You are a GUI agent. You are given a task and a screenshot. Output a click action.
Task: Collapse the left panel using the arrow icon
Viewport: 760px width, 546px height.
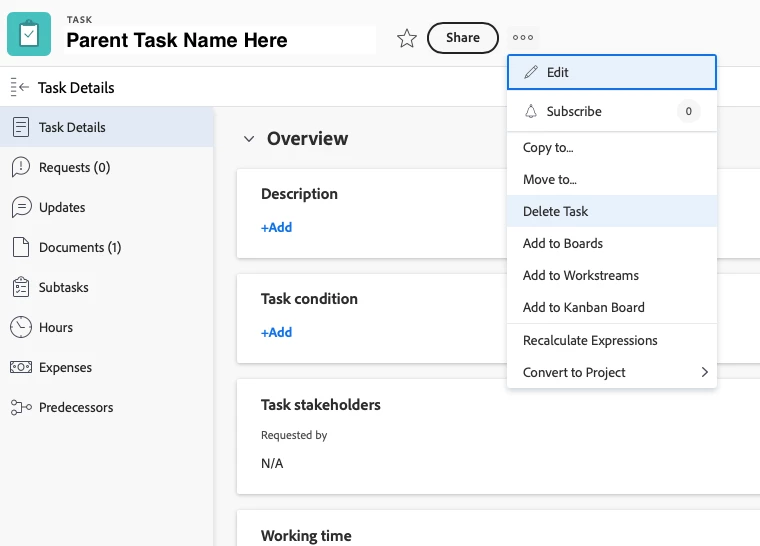coord(20,88)
